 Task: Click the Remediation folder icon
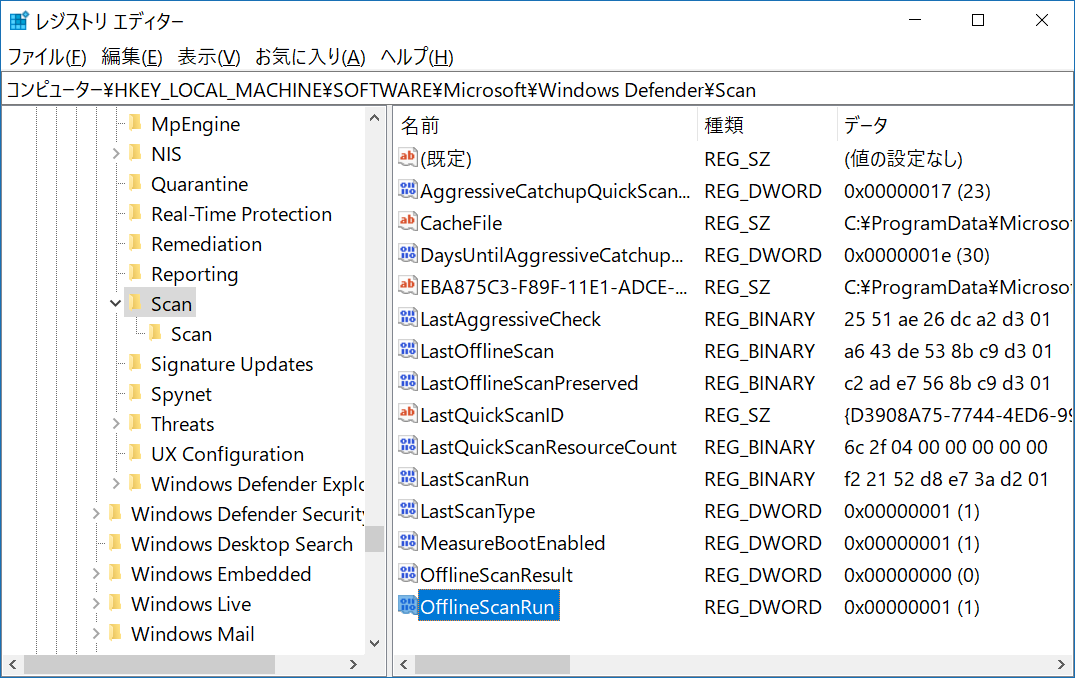pos(135,243)
